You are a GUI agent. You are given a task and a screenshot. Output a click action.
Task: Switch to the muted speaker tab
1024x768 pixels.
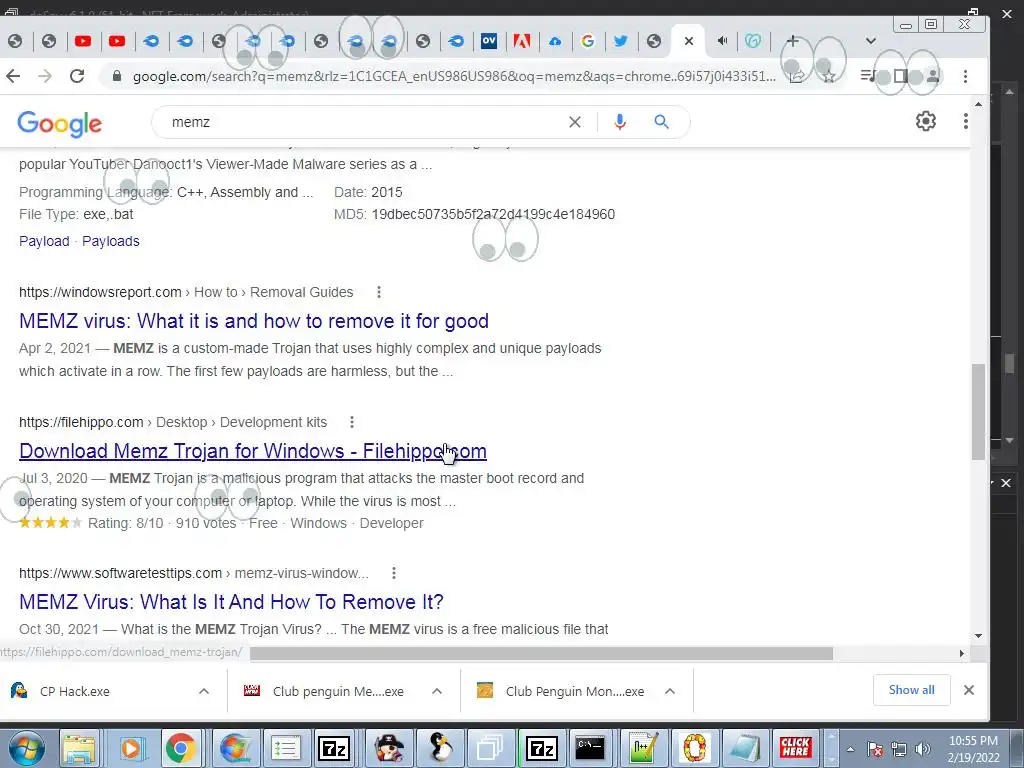coord(722,41)
